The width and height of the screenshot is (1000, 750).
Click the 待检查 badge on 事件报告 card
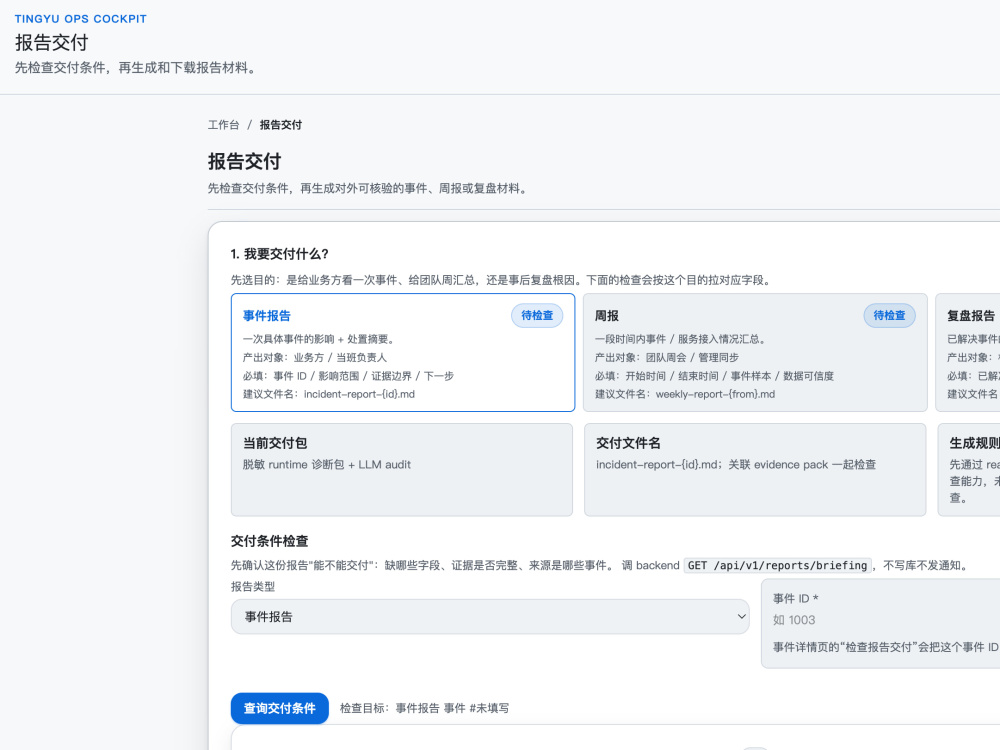click(537, 316)
